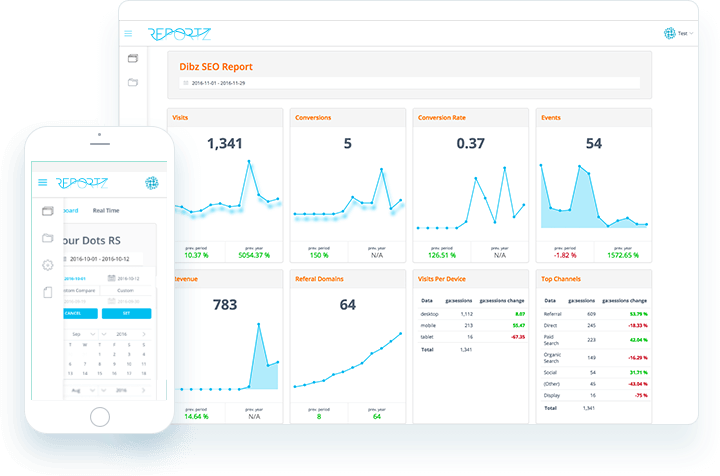Open the hamburger menu in desktop header
This screenshot has width=720, height=476.
[128, 33]
